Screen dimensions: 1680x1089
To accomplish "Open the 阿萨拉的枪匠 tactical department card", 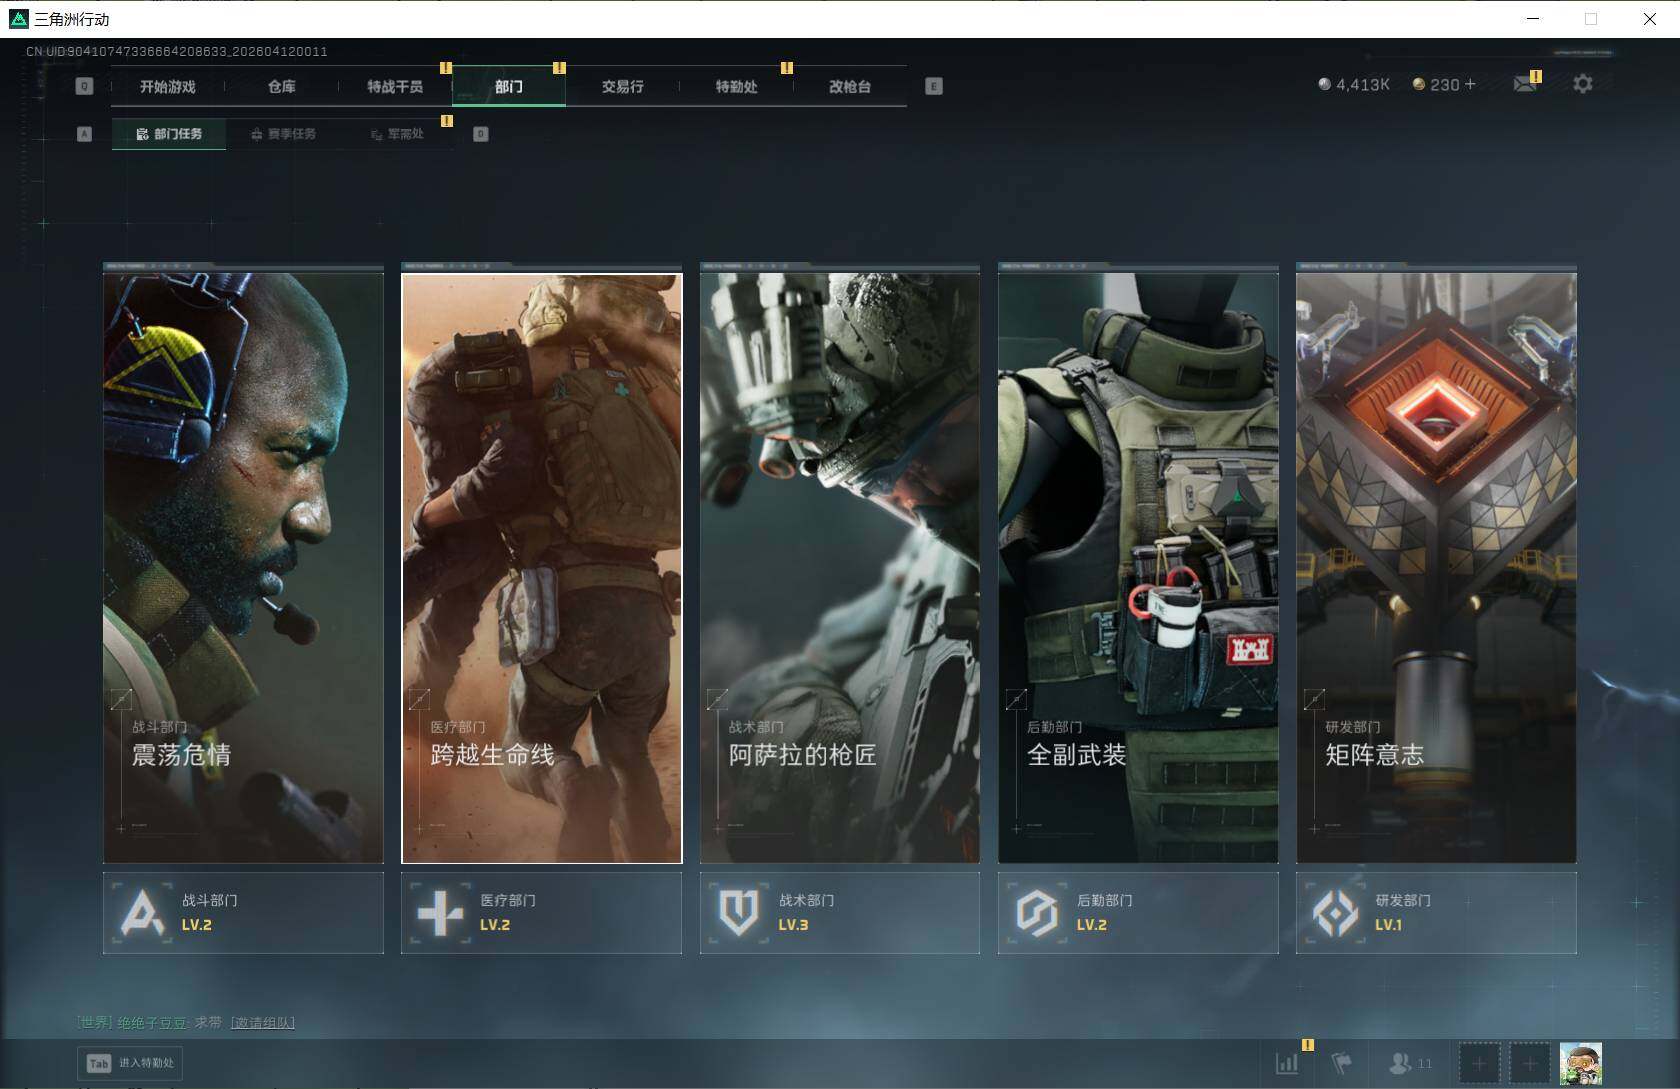I will click(840, 567).
